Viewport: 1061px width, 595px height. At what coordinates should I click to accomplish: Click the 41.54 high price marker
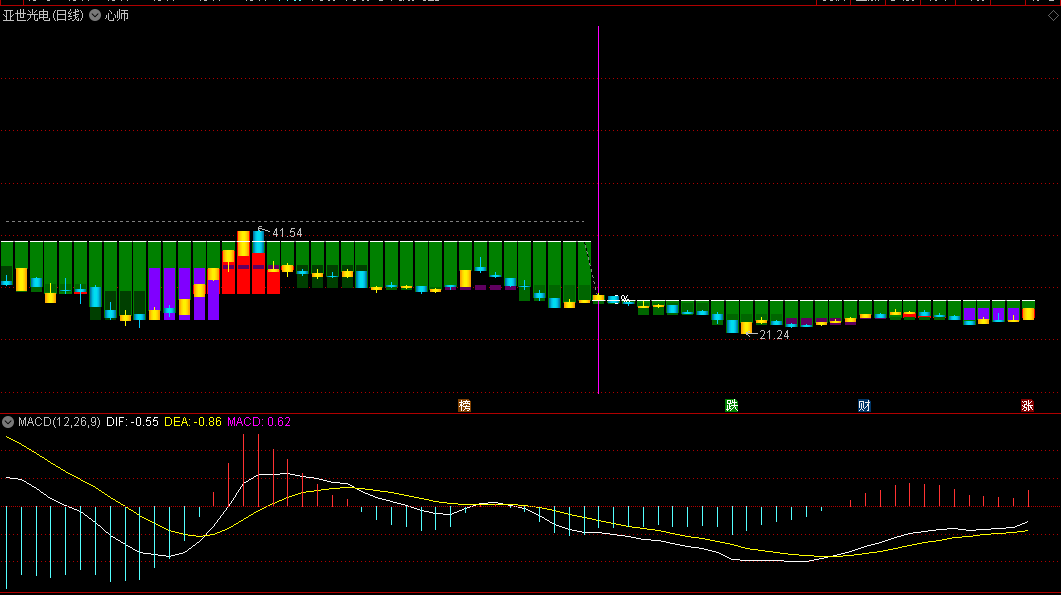point(286,233)
